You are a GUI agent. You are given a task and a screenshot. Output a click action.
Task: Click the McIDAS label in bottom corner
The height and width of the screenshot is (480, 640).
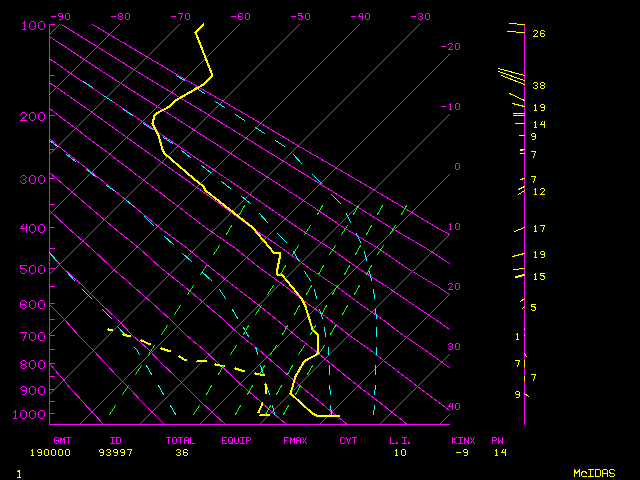pyautogui.click(x=593, y=472)
